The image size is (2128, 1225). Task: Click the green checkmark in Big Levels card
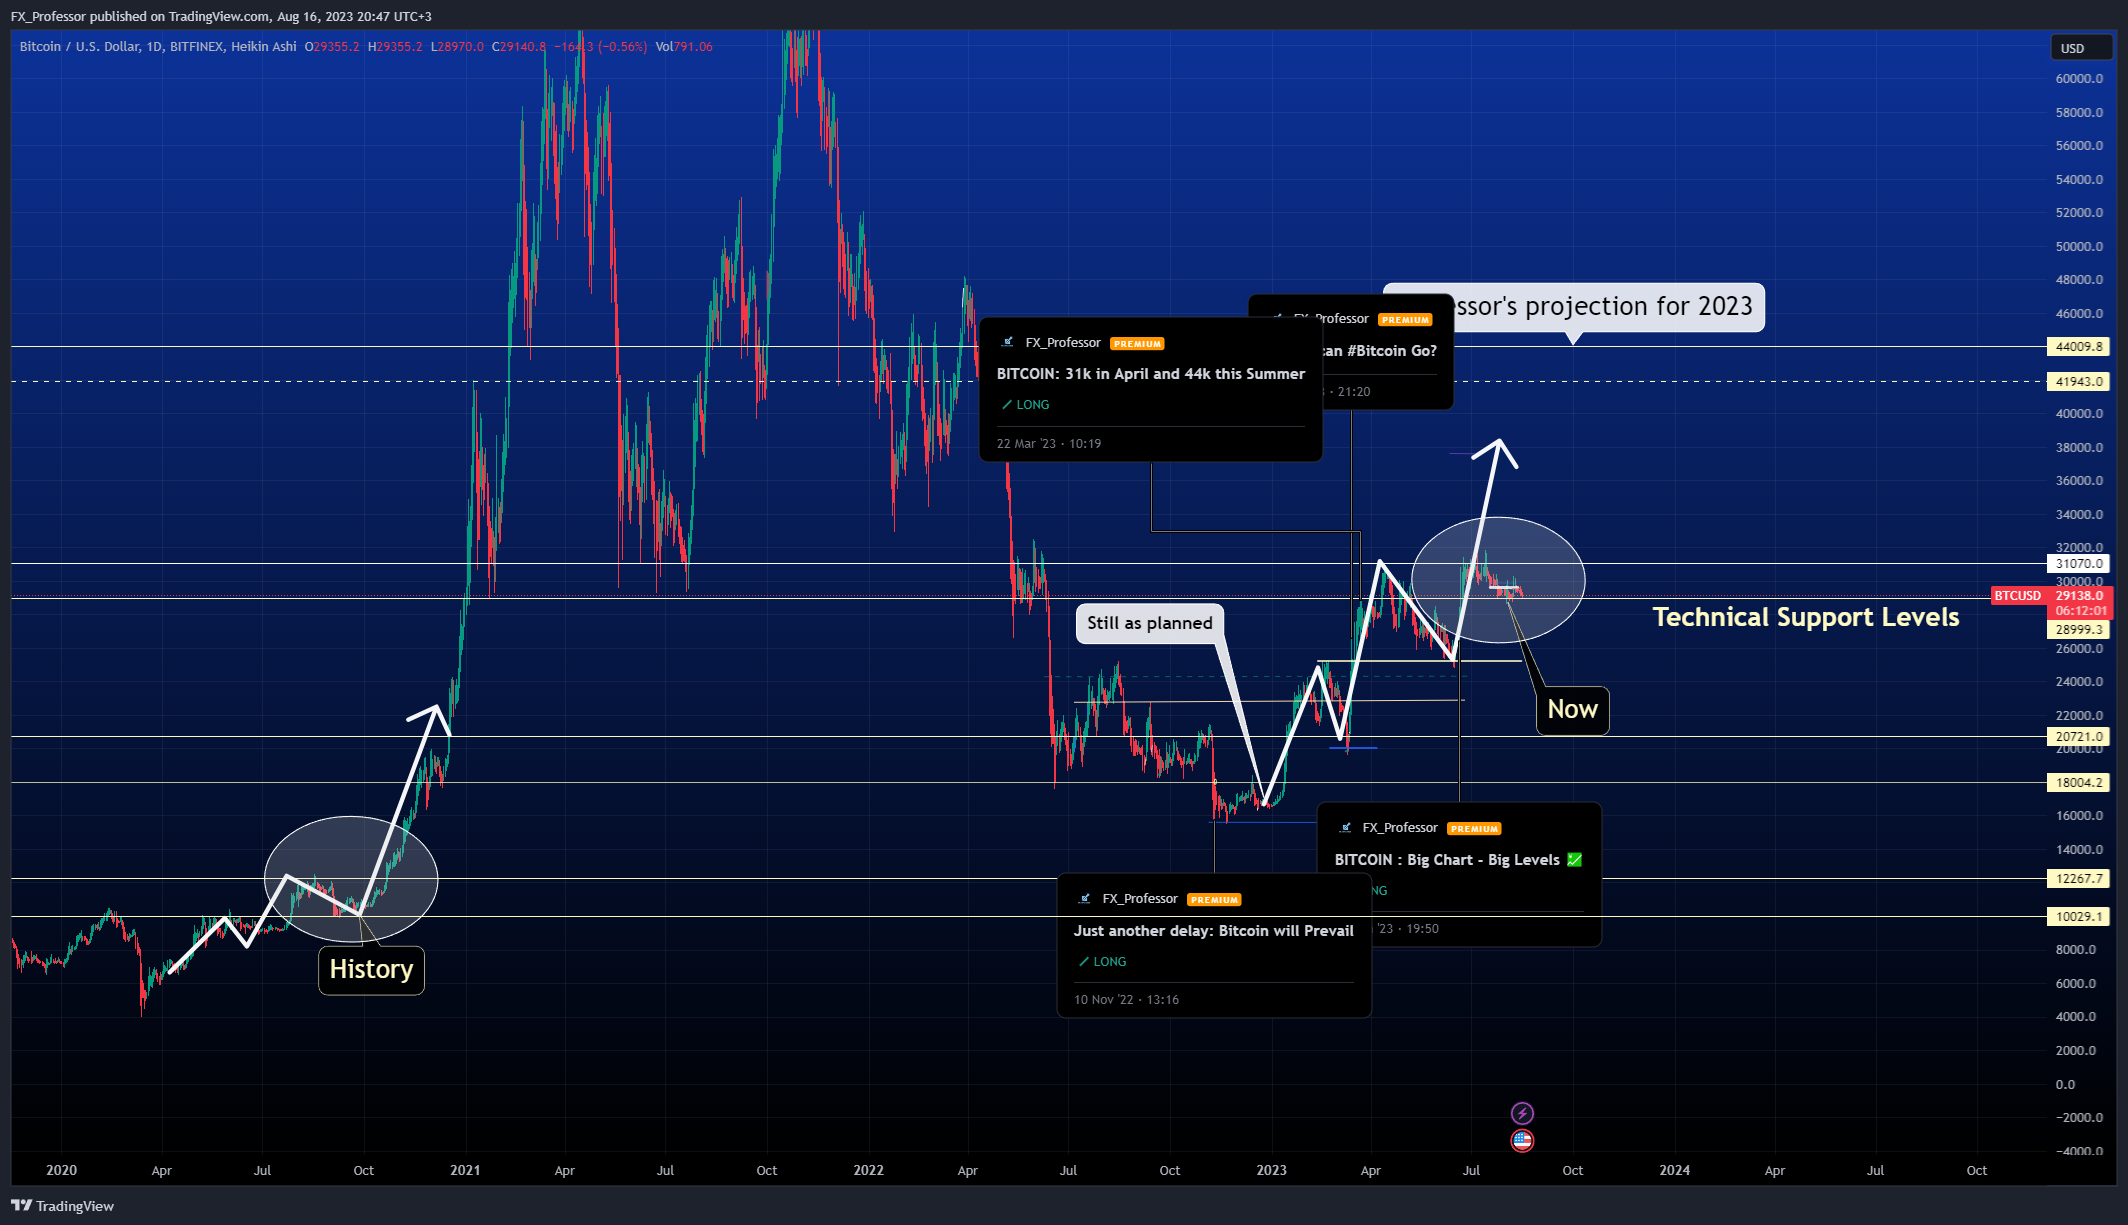1574,860
